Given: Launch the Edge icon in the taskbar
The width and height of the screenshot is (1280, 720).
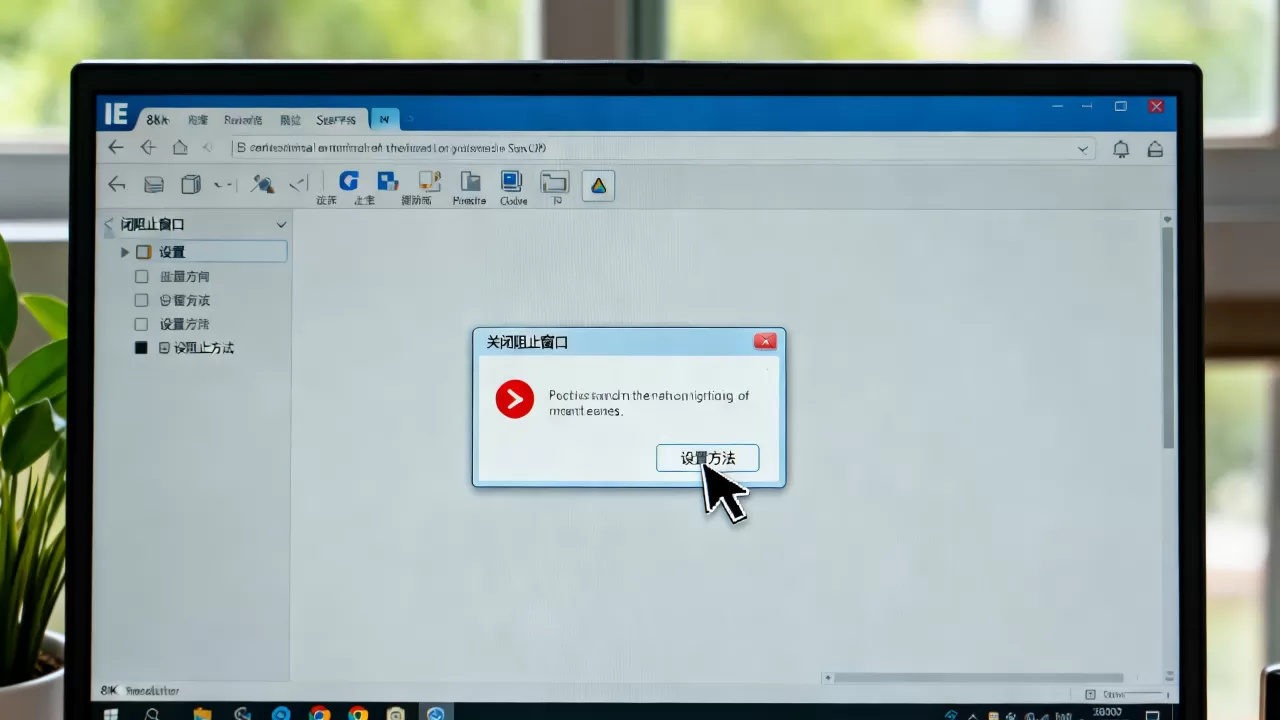Looking at the screenshot, I should coord(281,714).
